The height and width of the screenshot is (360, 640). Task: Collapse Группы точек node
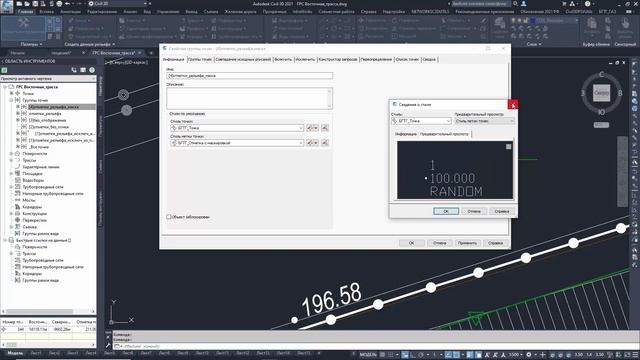[11, 100]
